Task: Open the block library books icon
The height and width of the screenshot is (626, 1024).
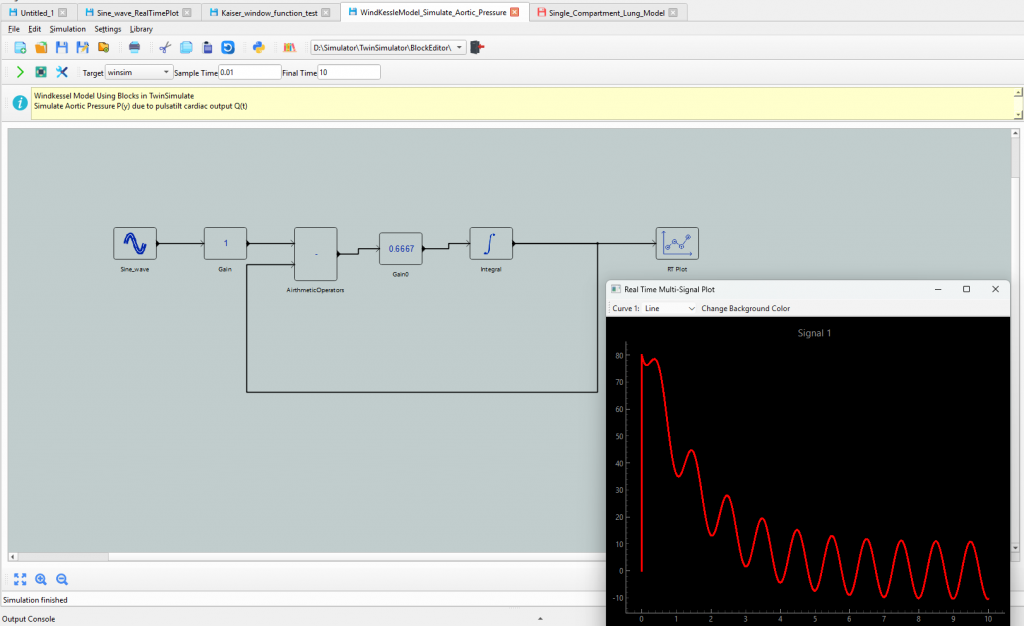Action: pyautogui.click(x=289, y=48)
